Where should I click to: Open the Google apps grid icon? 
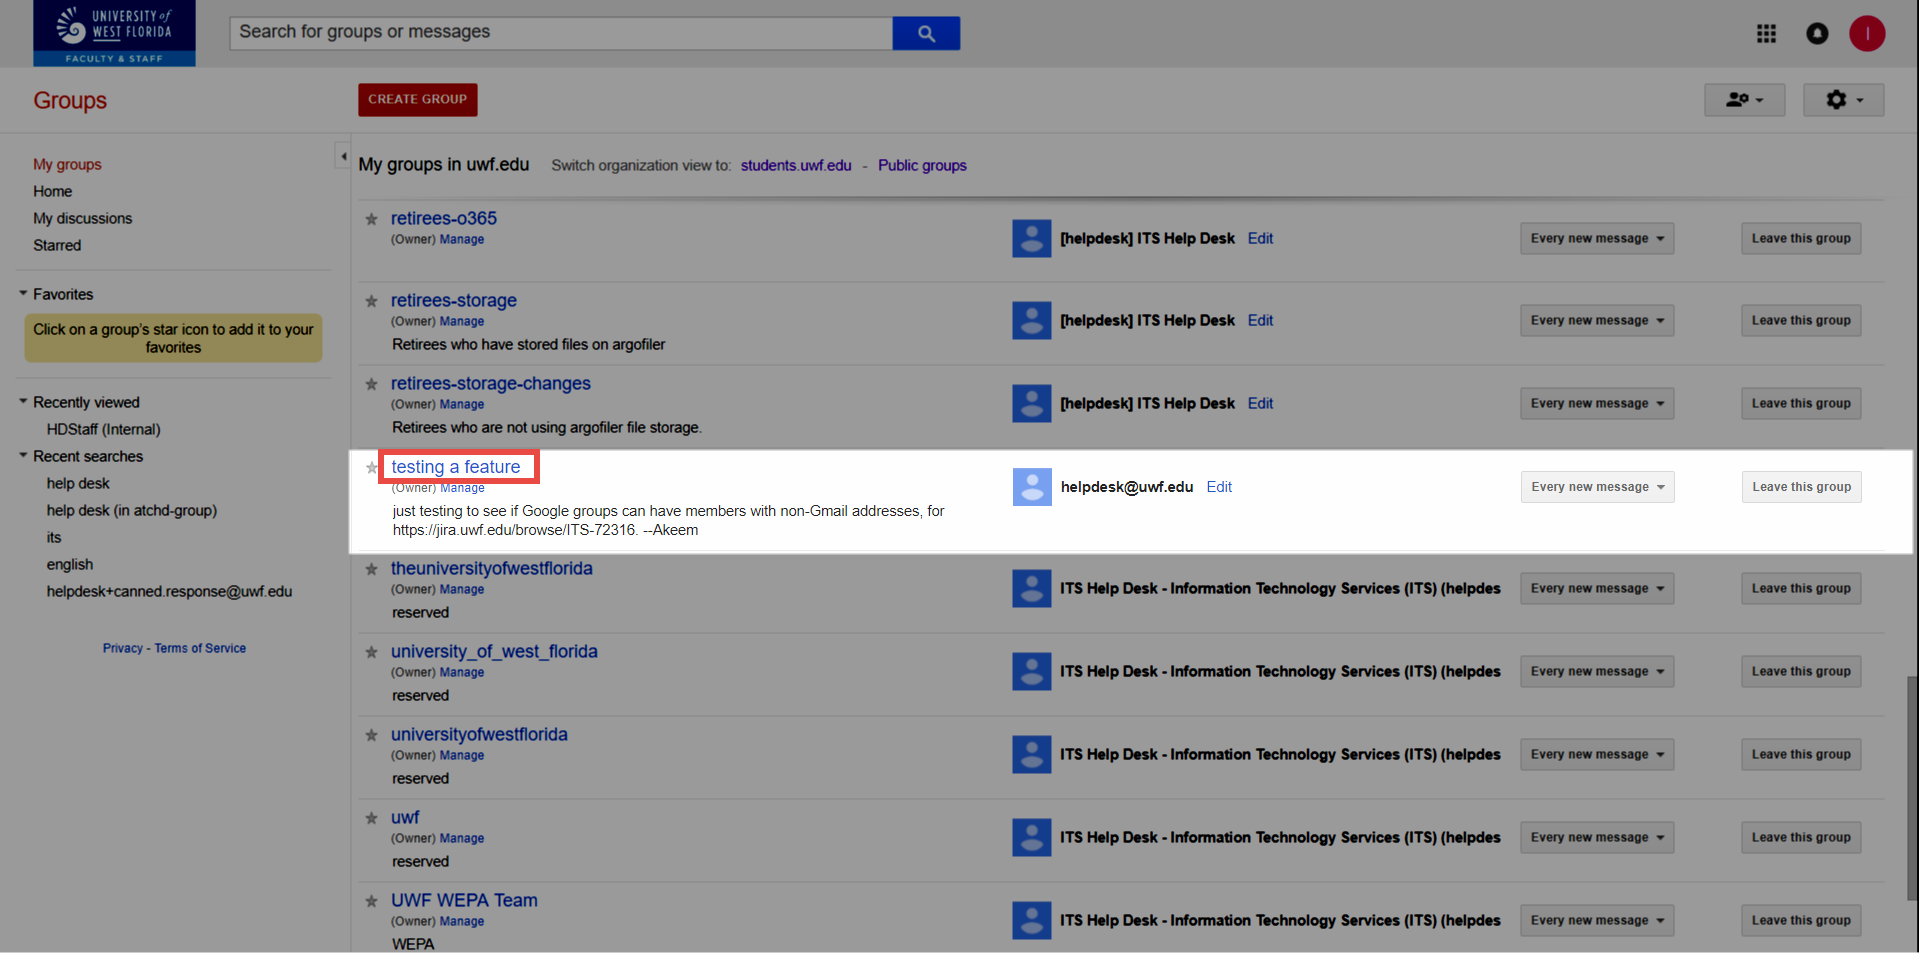click(x=1766, y=34)
